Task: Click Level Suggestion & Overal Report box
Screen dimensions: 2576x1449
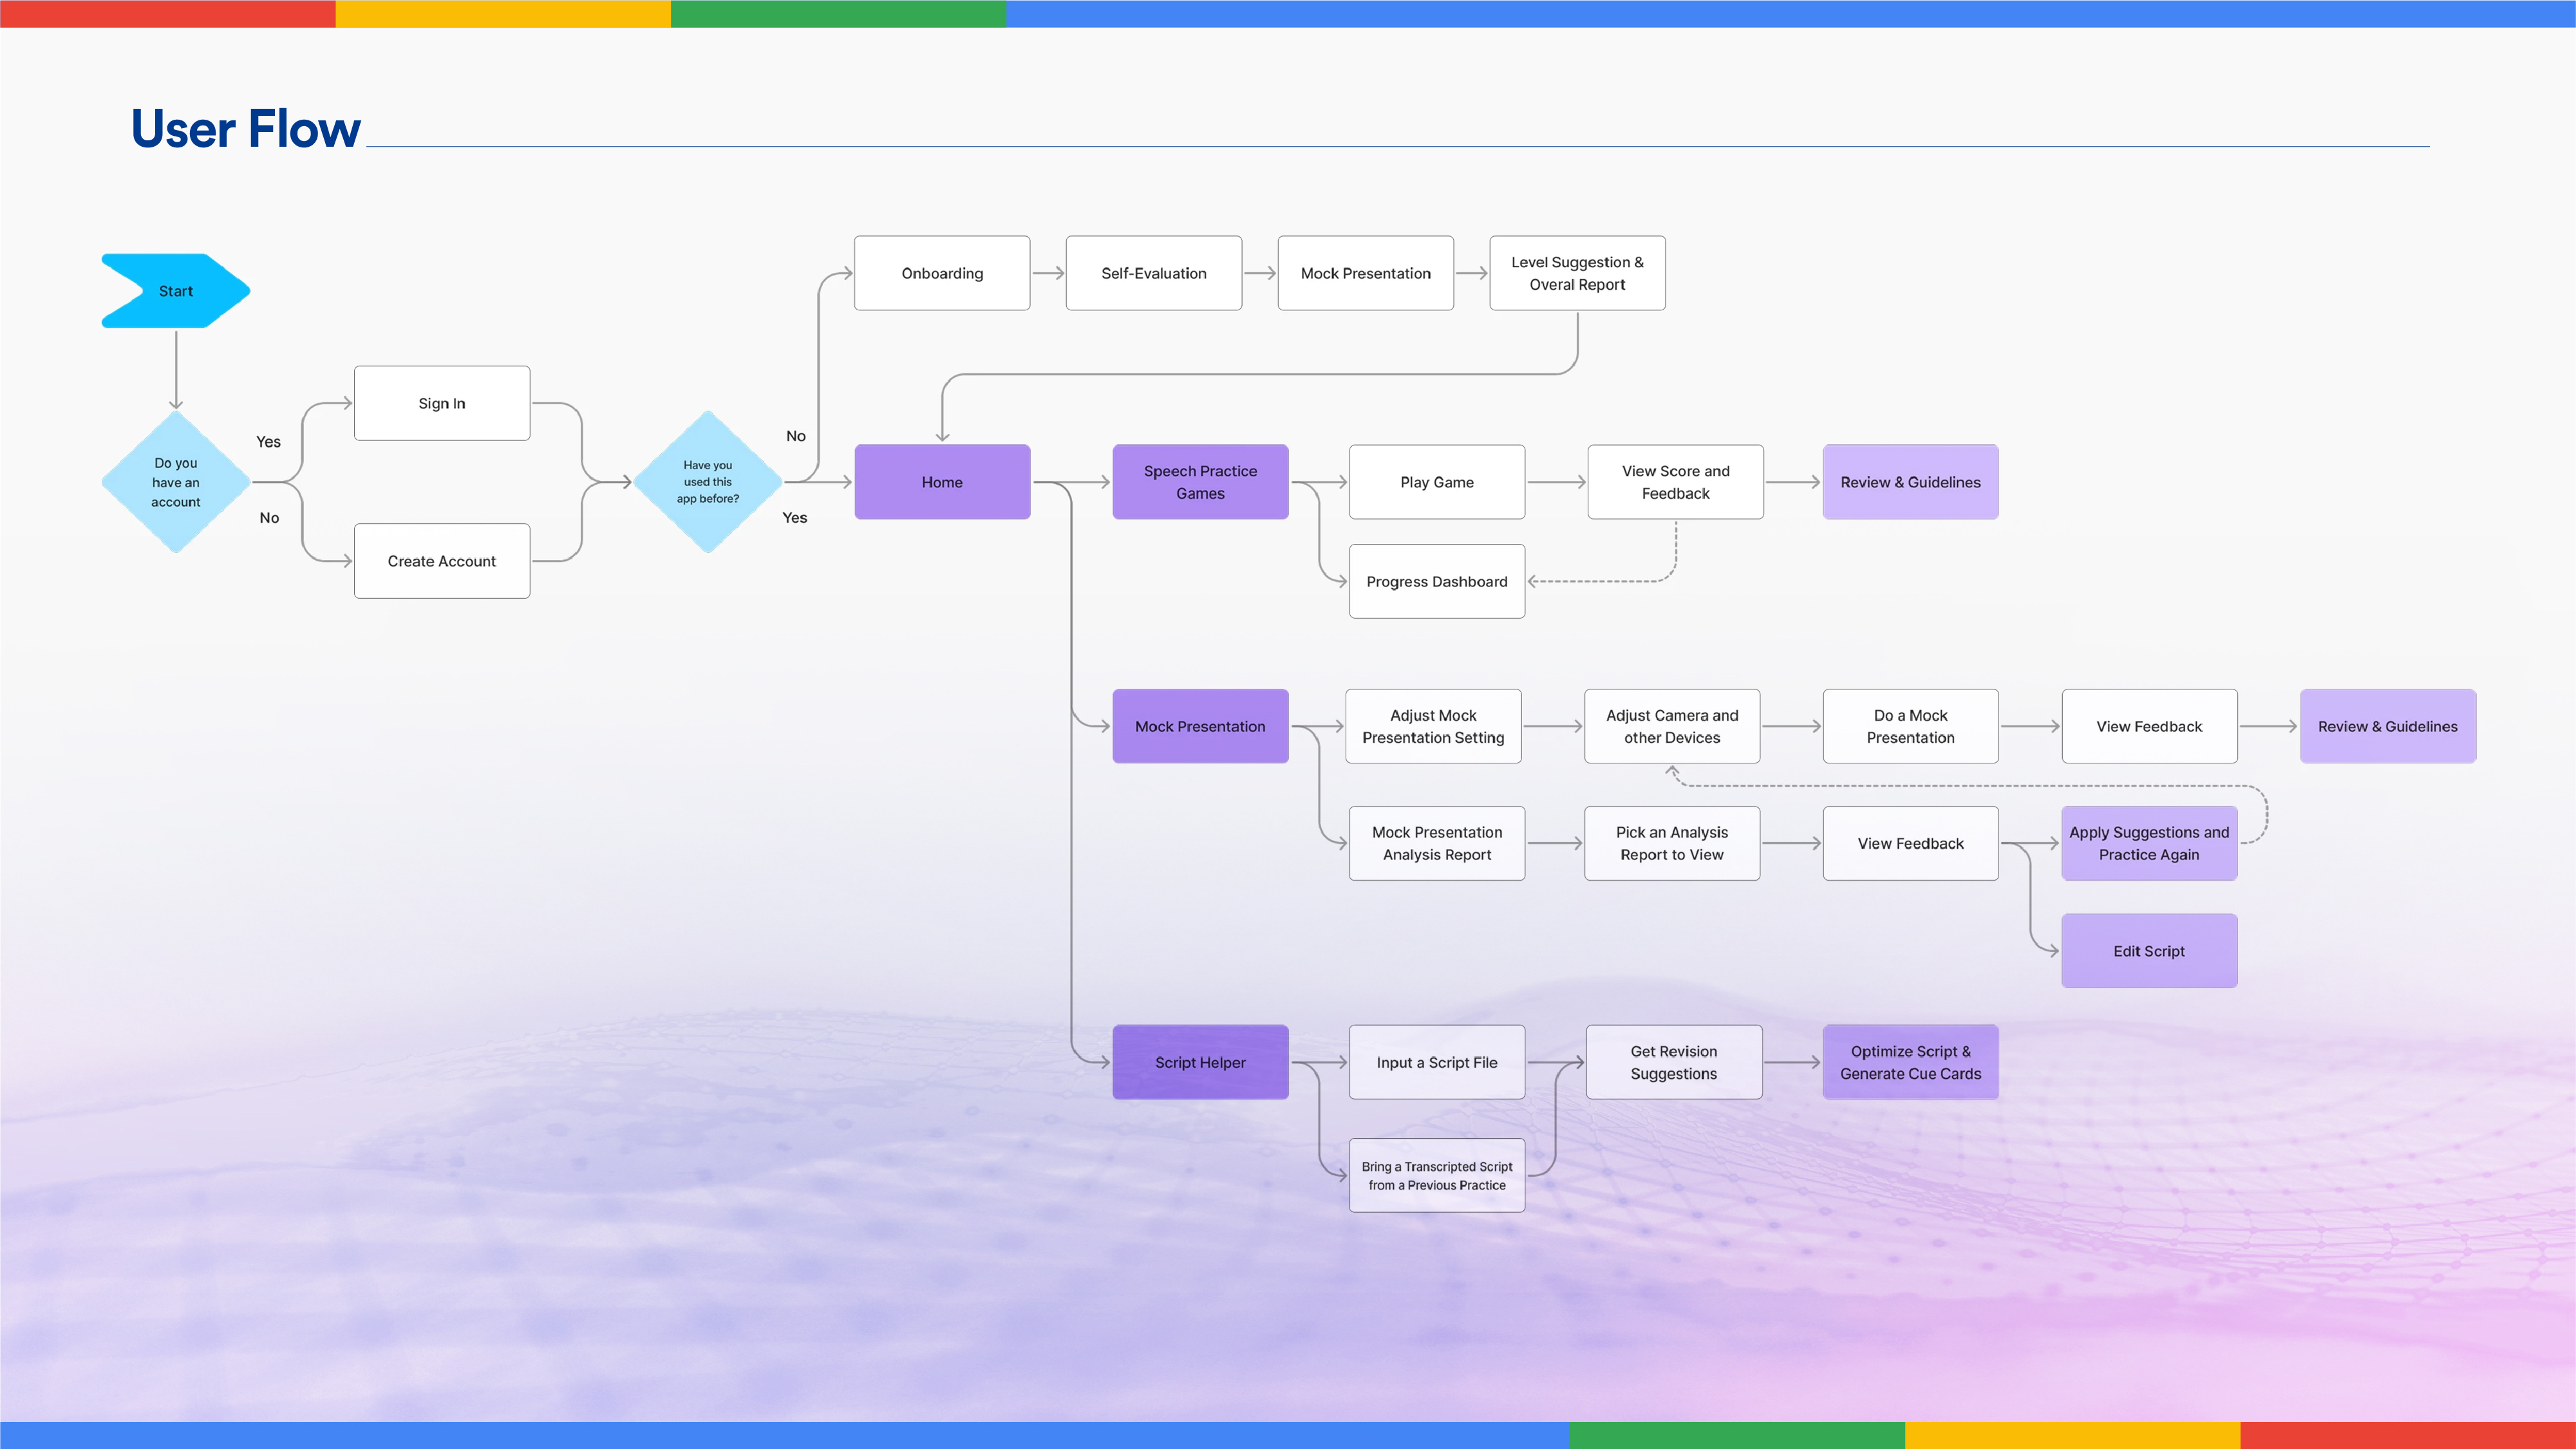Action: coord(1577,273)
